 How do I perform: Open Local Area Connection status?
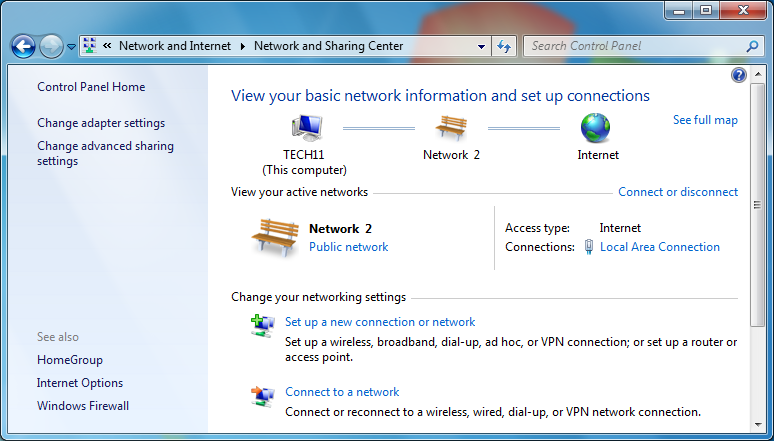[659, 247]
